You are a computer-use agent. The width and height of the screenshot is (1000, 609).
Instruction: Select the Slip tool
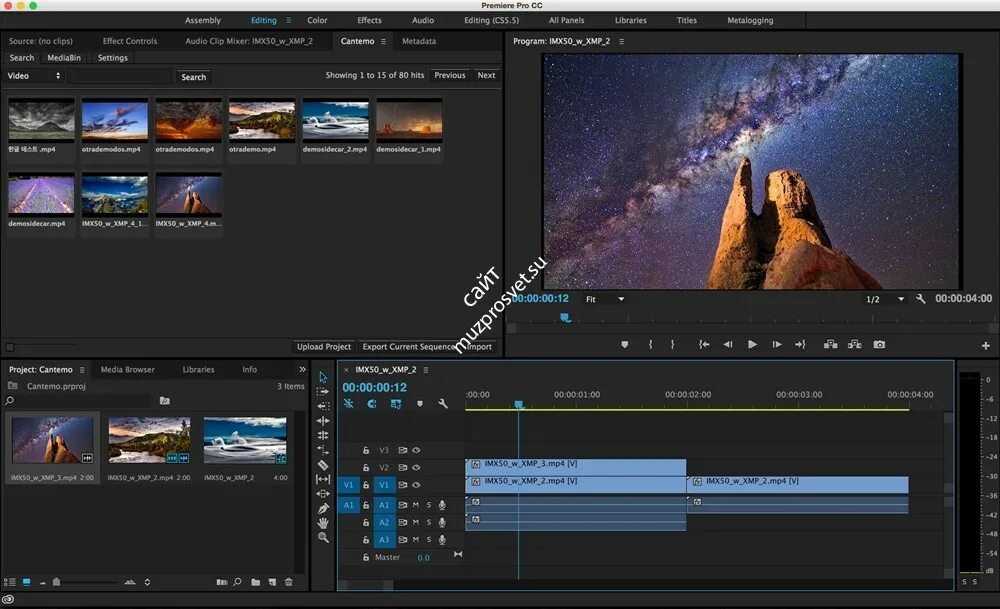point(323,479)
